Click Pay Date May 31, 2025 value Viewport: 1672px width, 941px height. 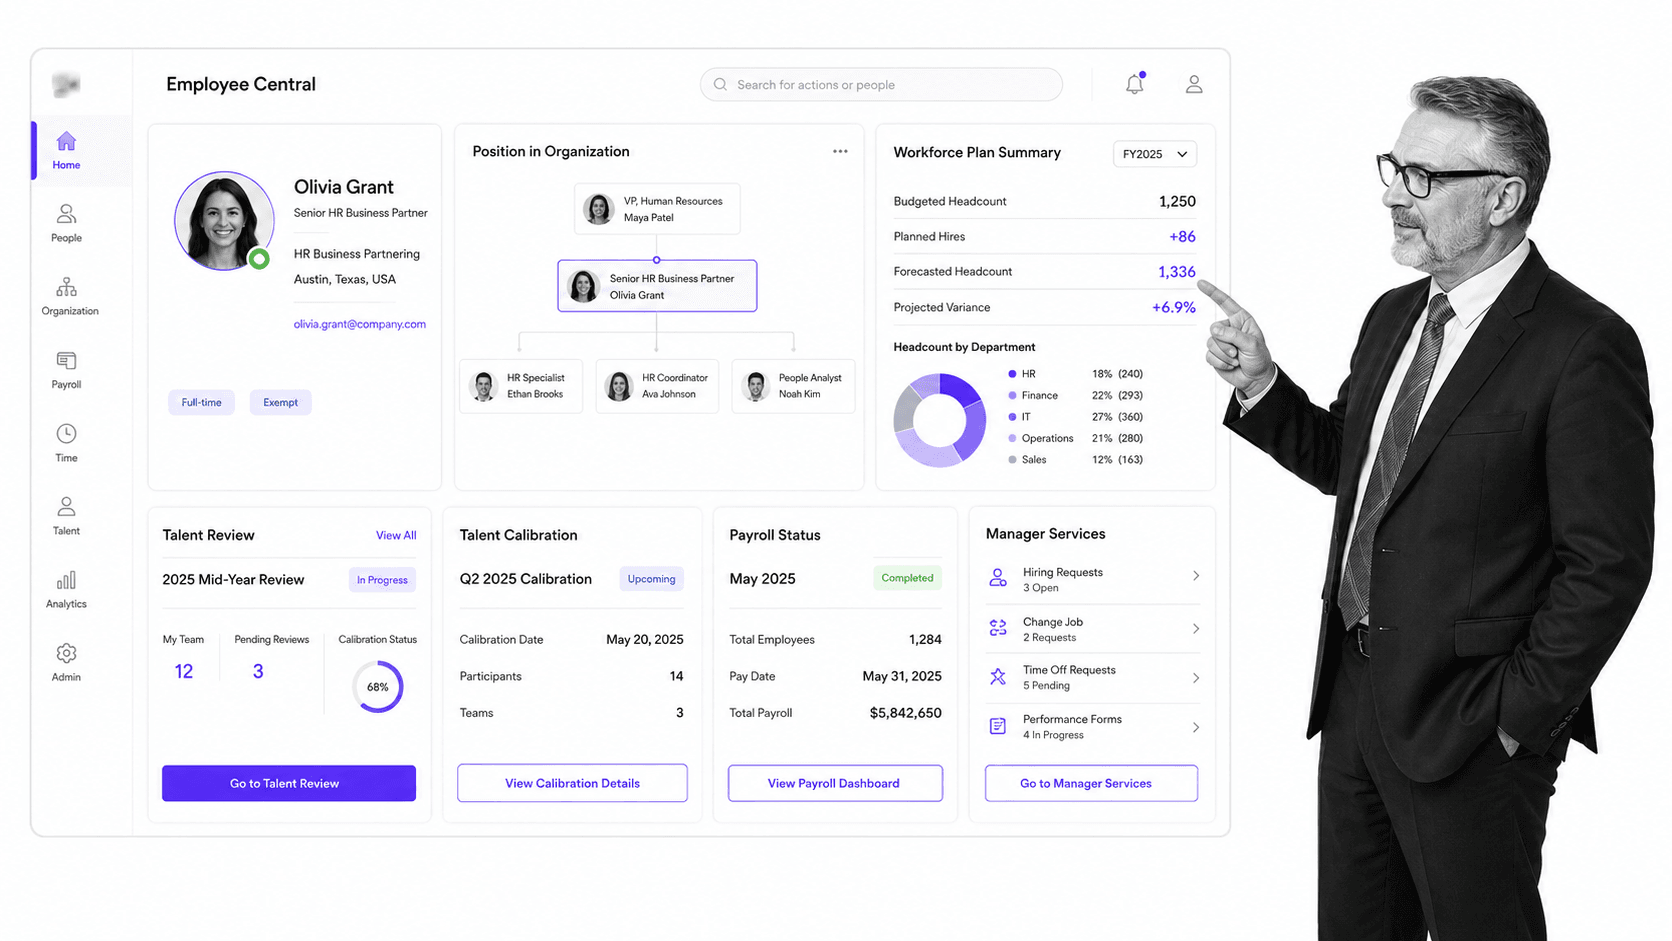click(x=902, y=676)
